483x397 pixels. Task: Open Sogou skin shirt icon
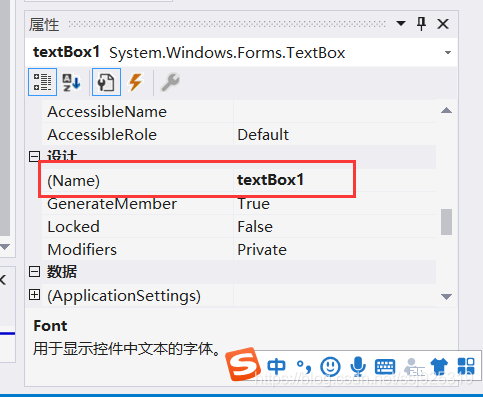(439, 366)
